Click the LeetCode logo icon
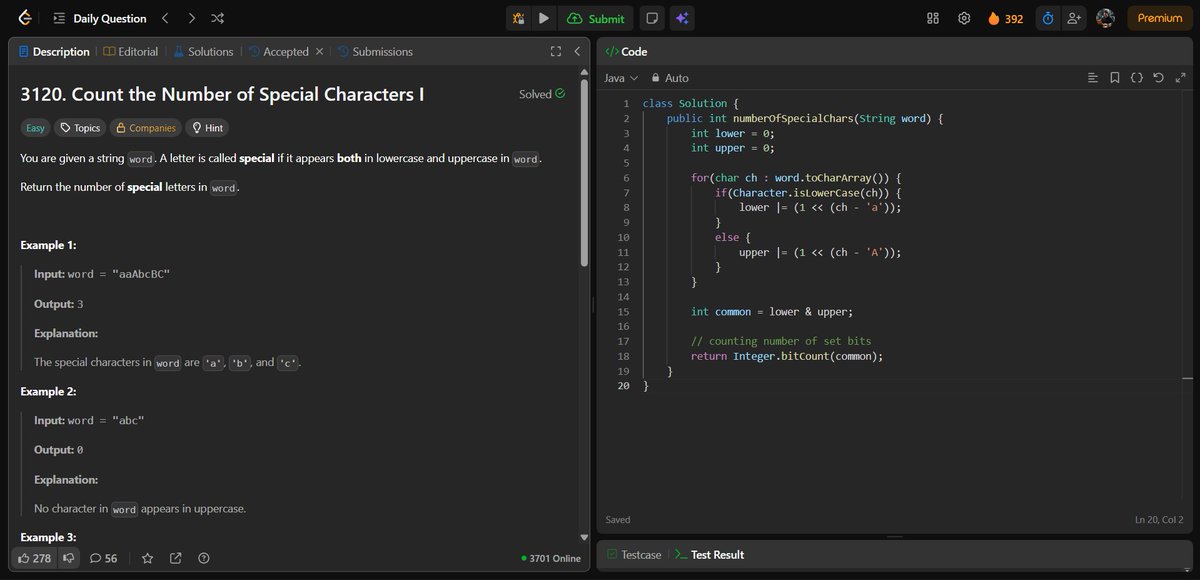Viewport: 1200px width, 580px height. [x=24, y=18]
